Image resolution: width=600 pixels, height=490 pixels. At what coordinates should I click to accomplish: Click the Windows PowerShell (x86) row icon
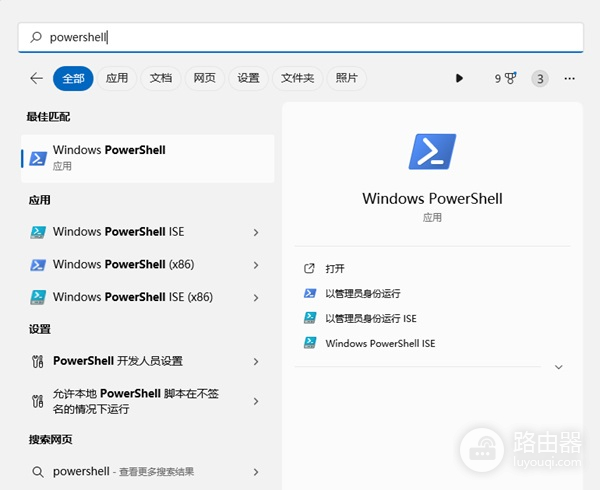pos(38,265)
